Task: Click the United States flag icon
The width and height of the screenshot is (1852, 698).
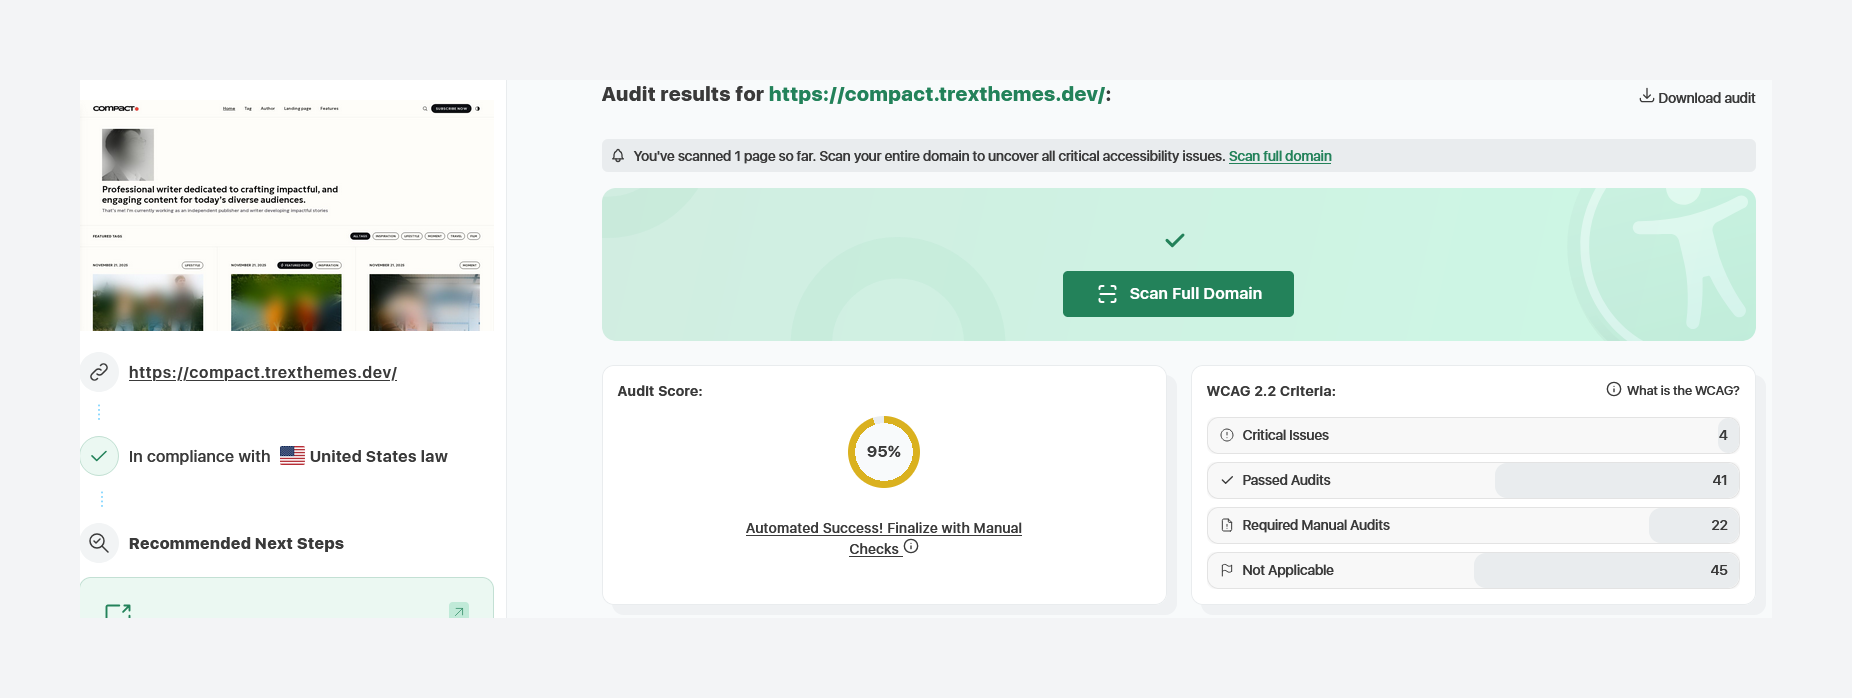Action: click(x=292, y=456)
